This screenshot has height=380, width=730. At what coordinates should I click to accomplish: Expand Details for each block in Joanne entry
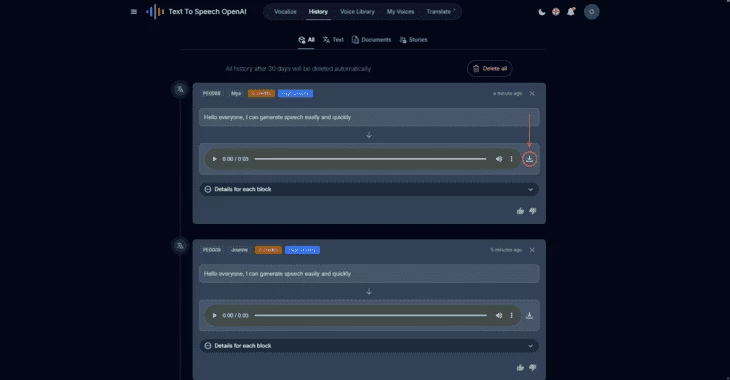(369, 346)
